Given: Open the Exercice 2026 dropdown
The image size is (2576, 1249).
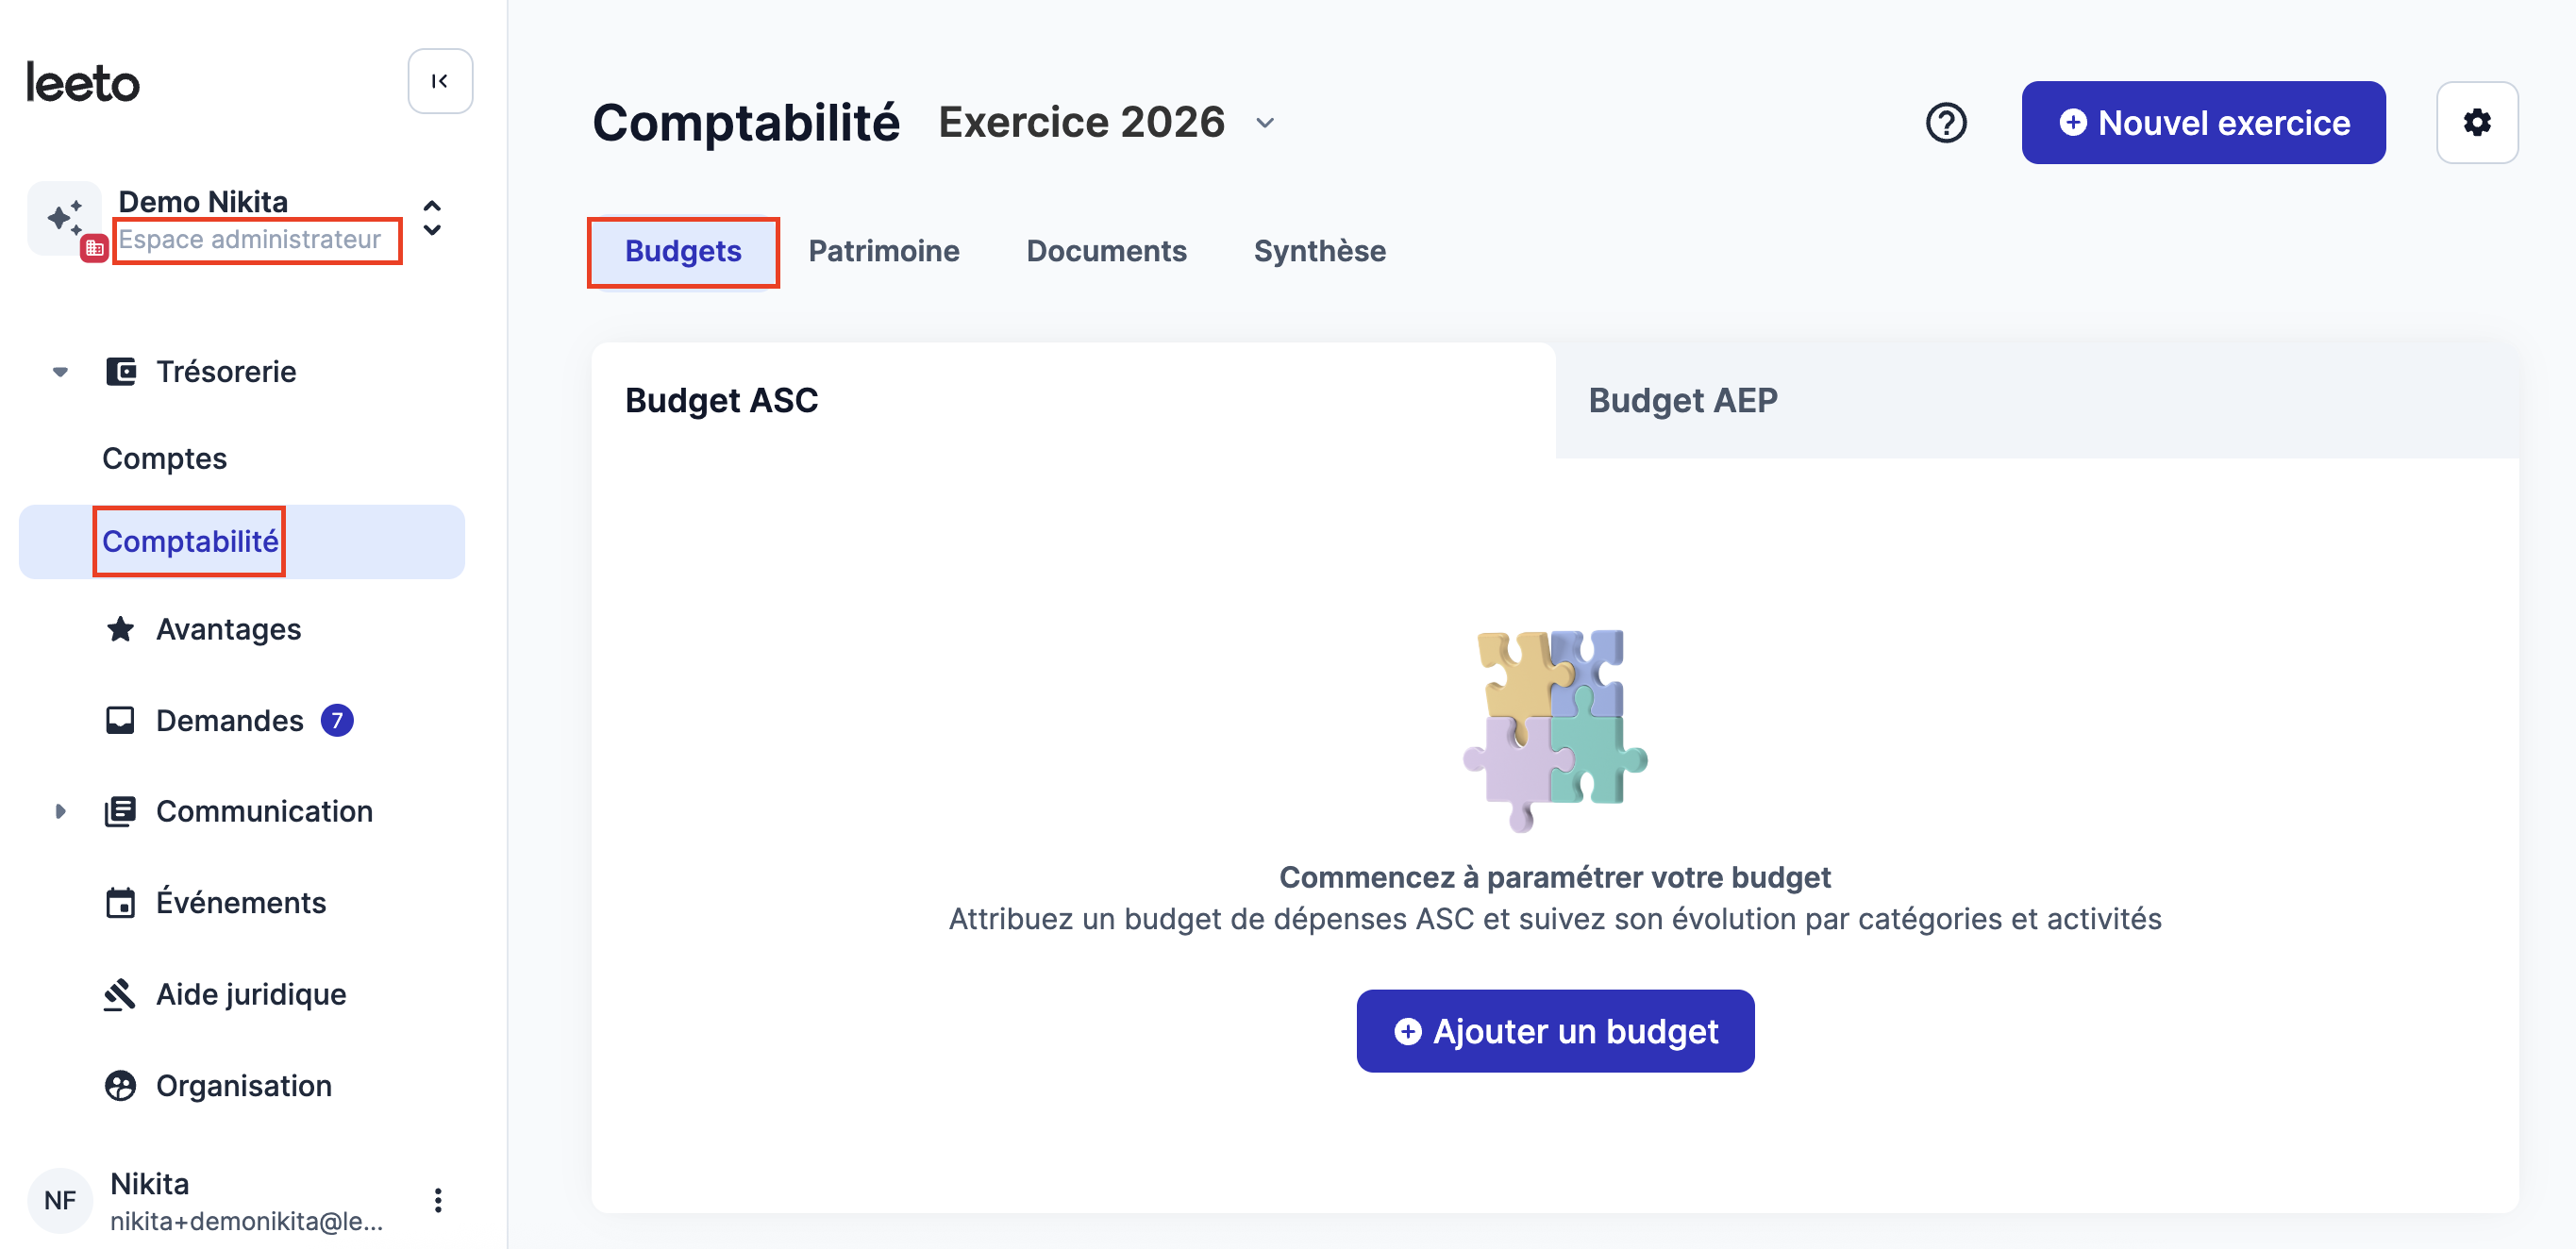Looking at the screenshot, I should (1108, 122).
